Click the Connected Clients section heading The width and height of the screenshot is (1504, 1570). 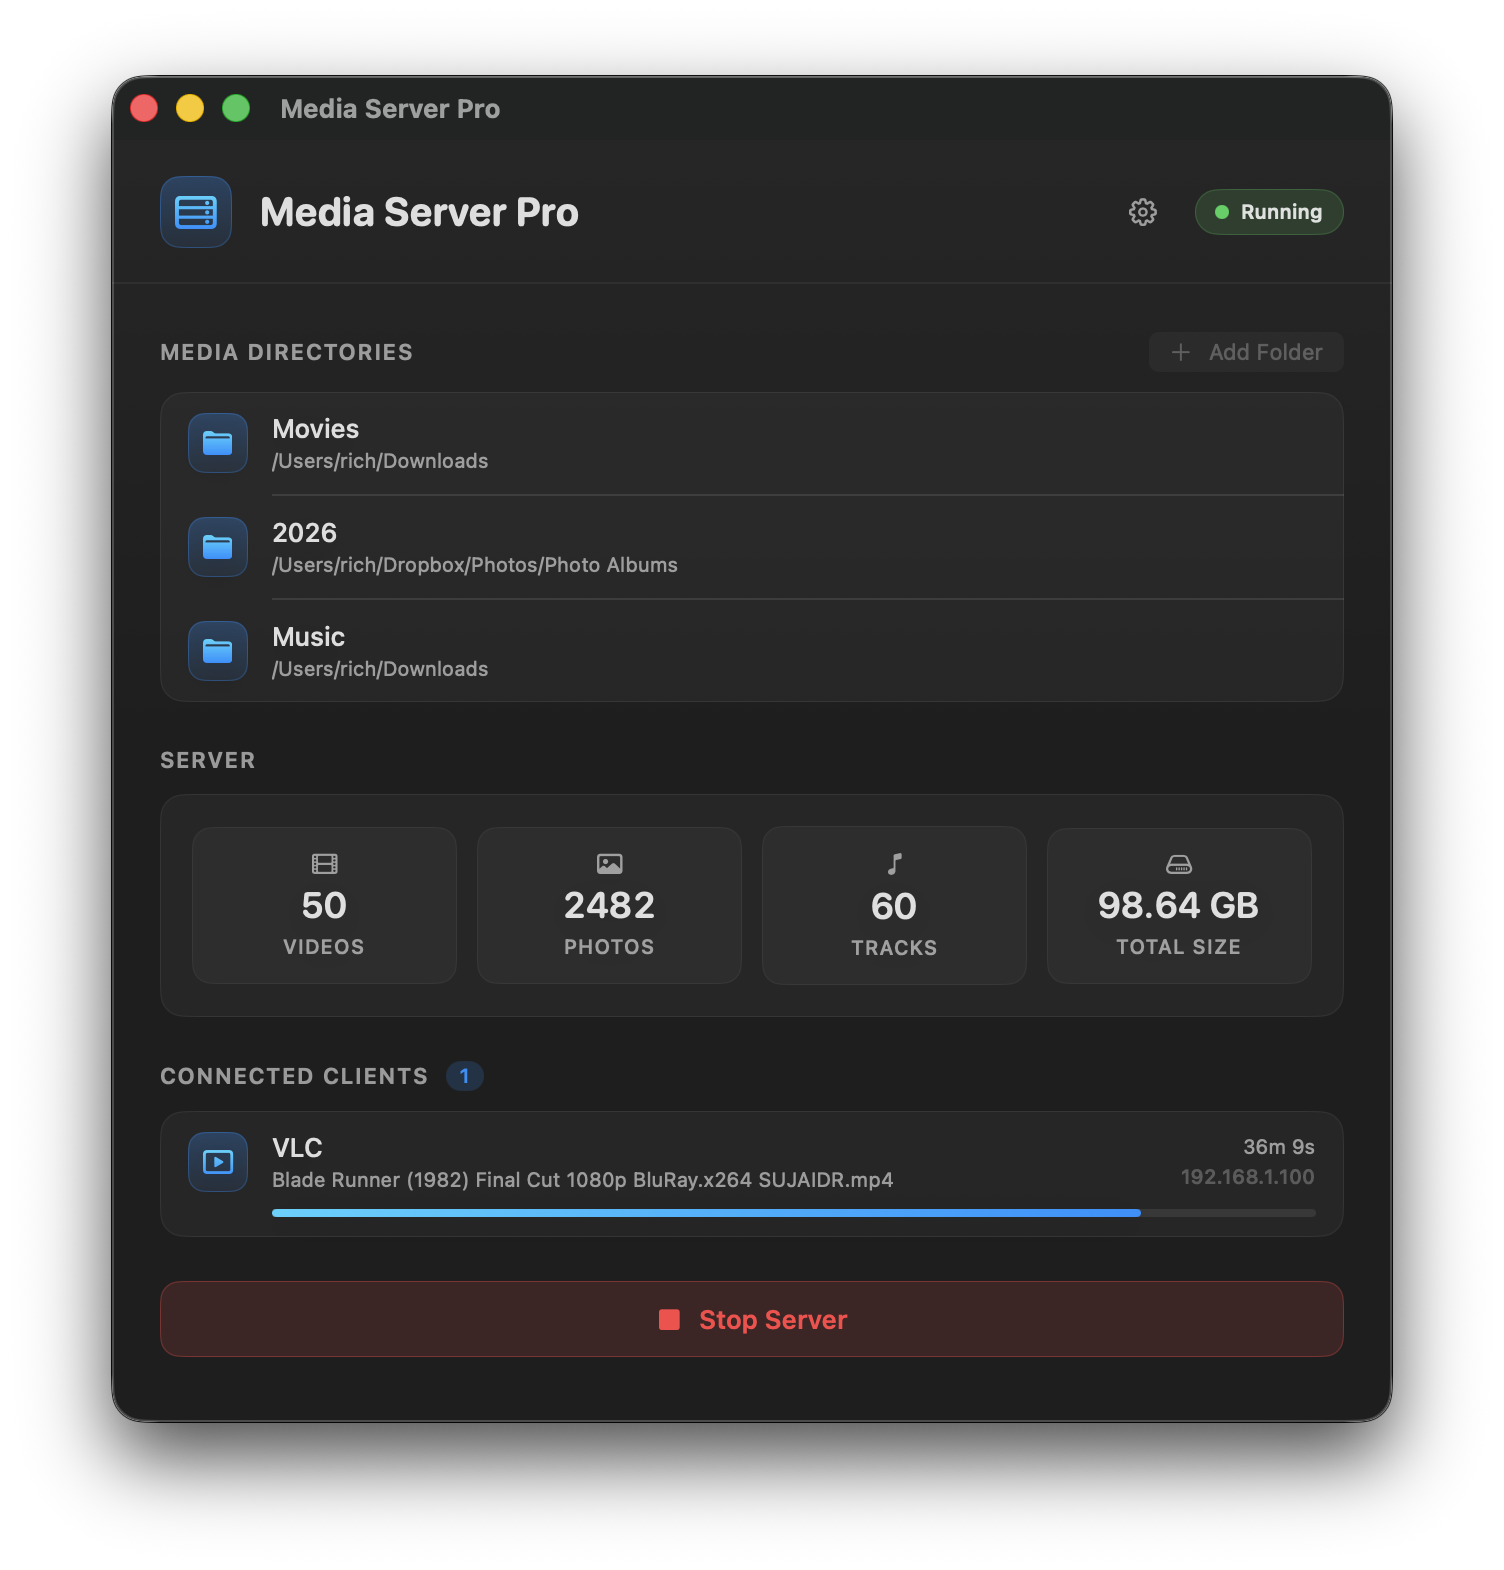pos(294,1076)
